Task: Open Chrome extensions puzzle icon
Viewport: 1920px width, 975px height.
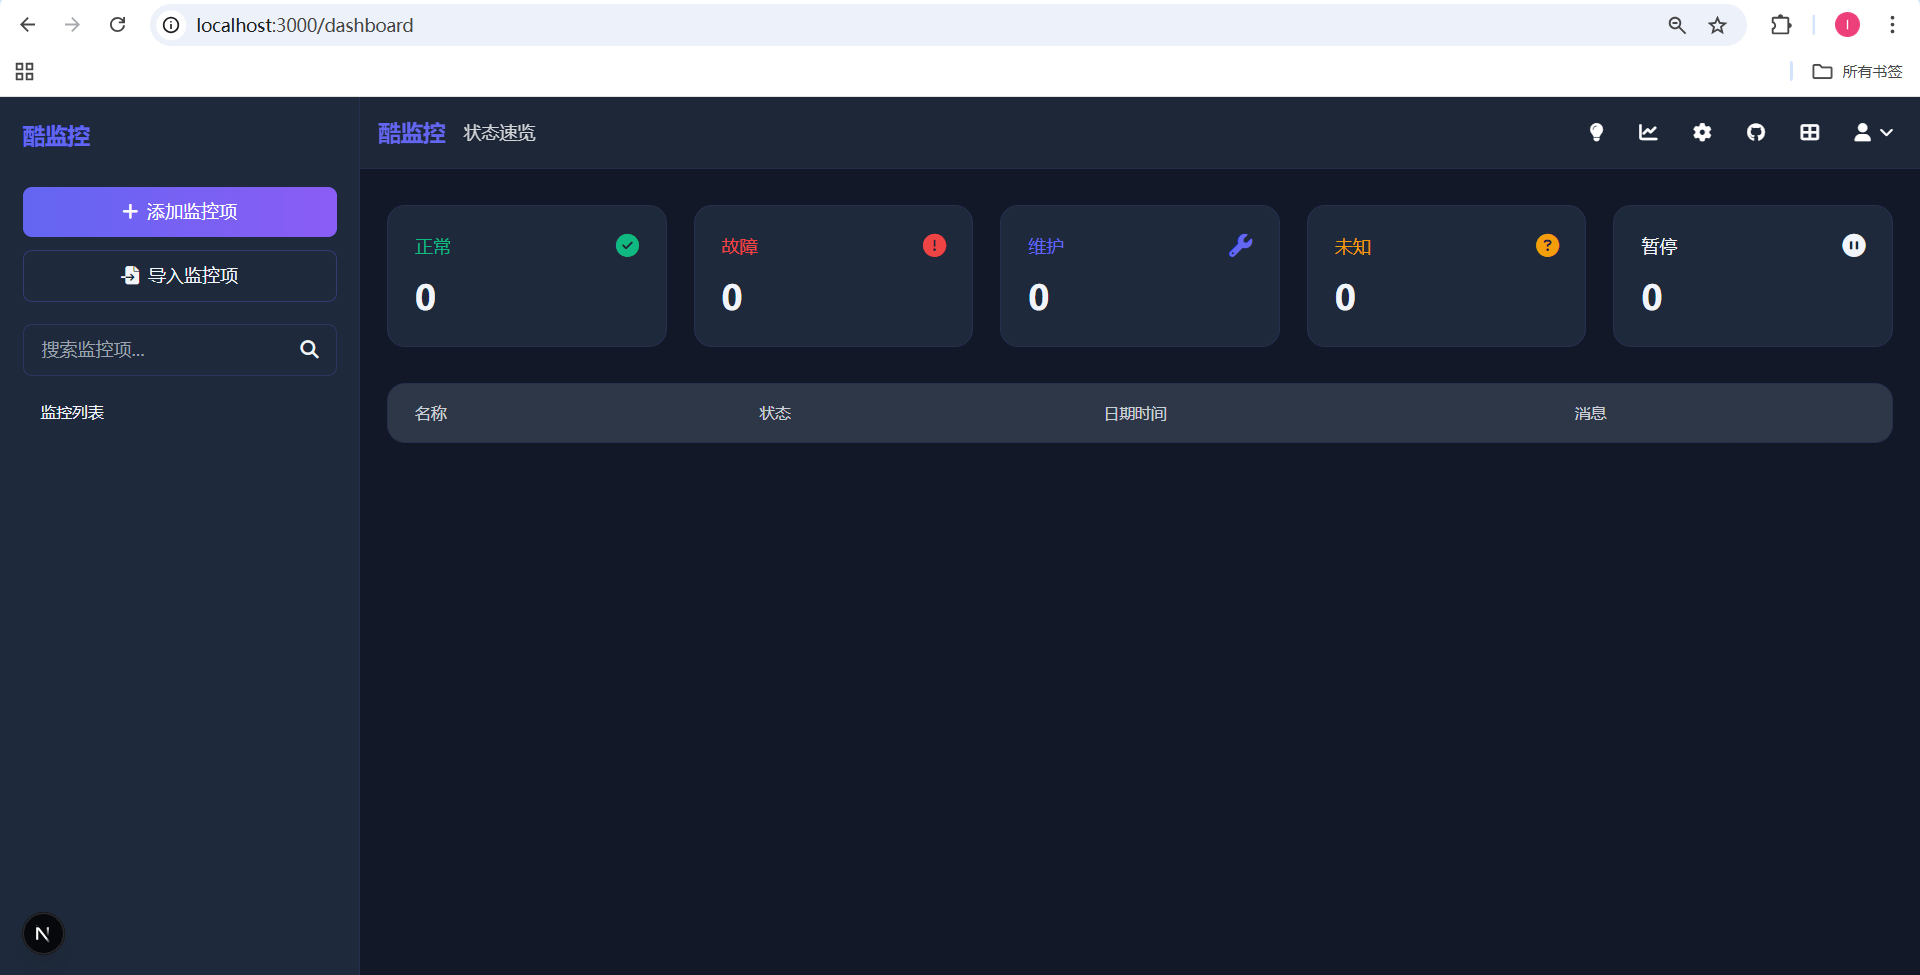Action: coord(1781,25)
